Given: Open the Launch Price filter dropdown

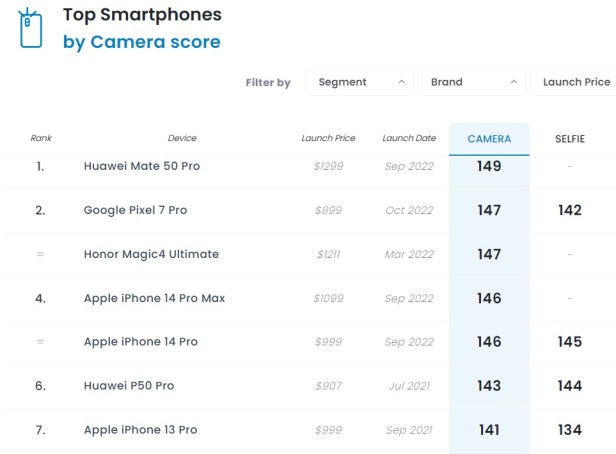Looking at the screenshot, I should [x=576, y=82].
